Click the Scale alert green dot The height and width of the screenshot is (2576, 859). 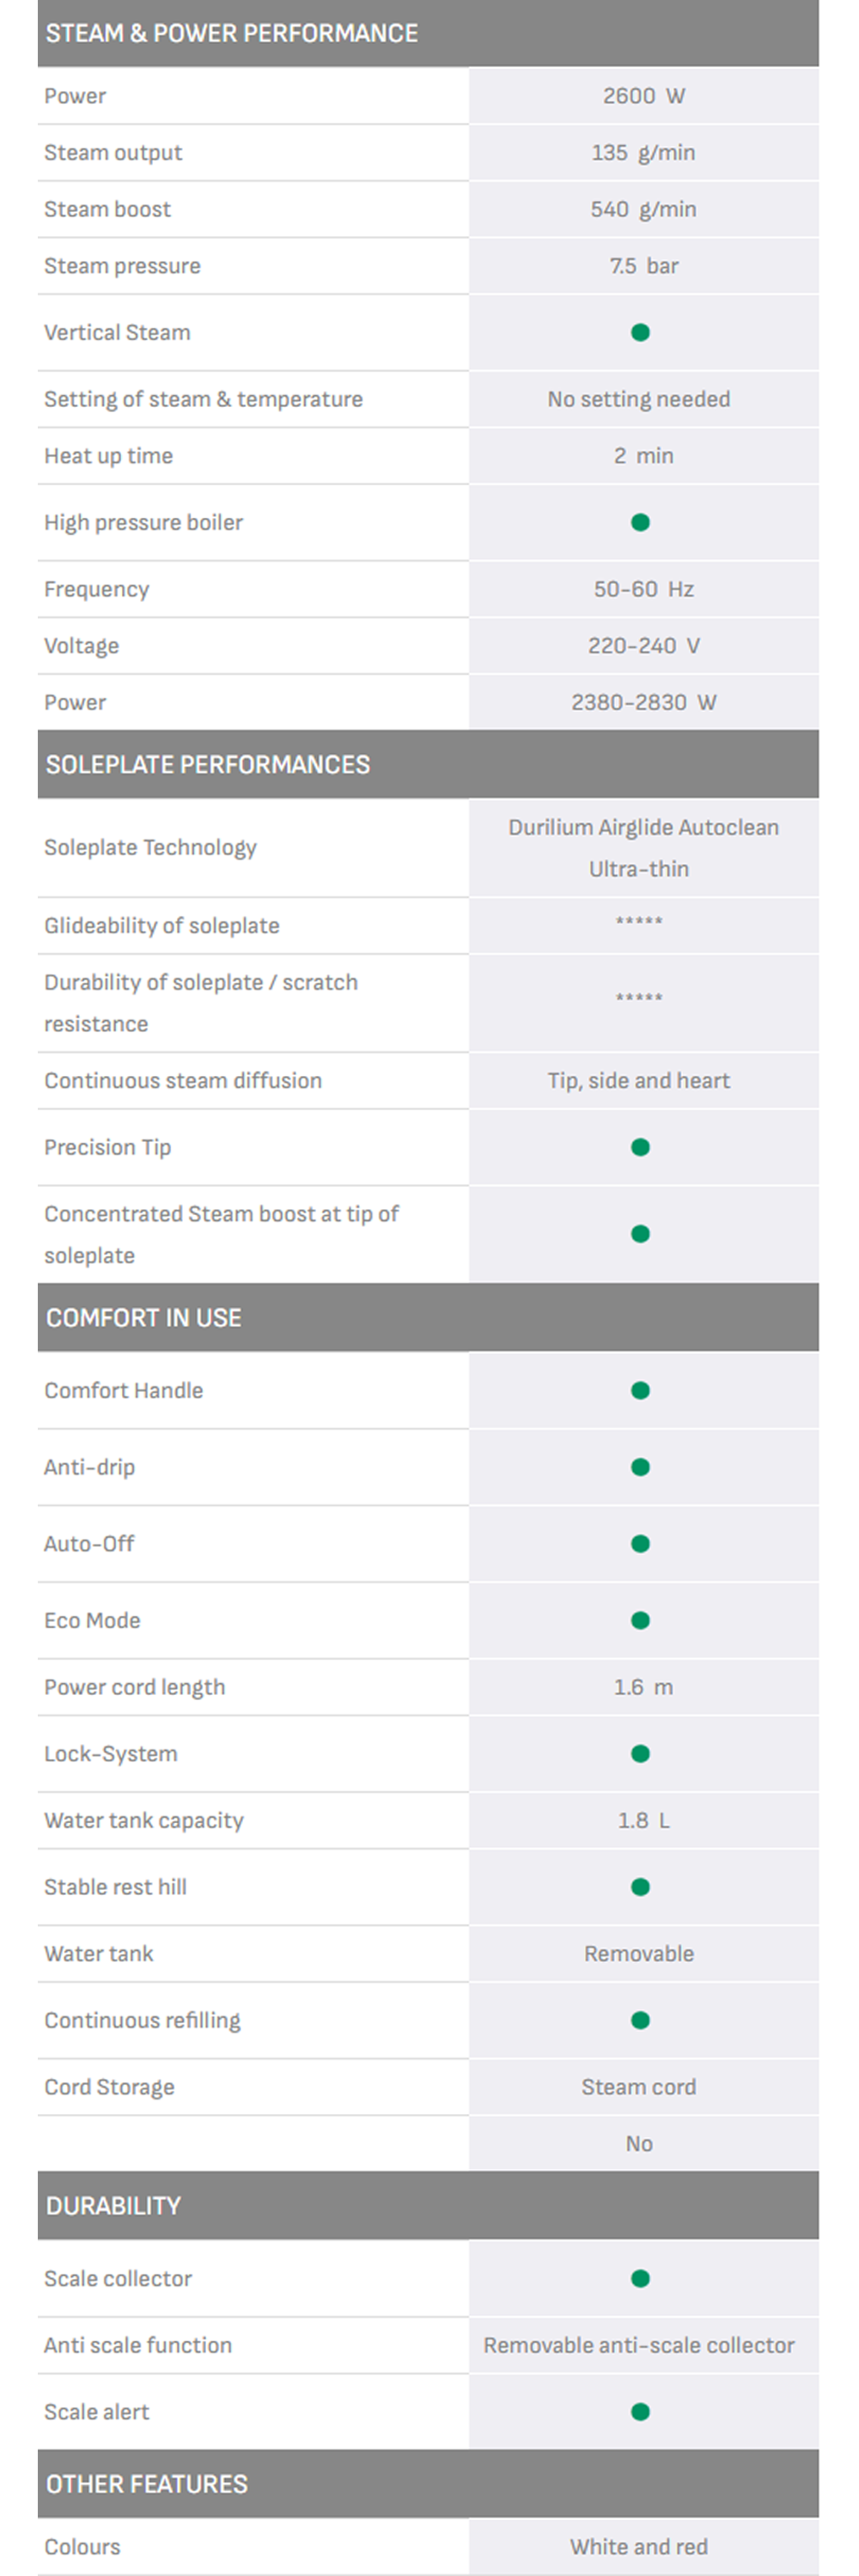[640, 2412]
